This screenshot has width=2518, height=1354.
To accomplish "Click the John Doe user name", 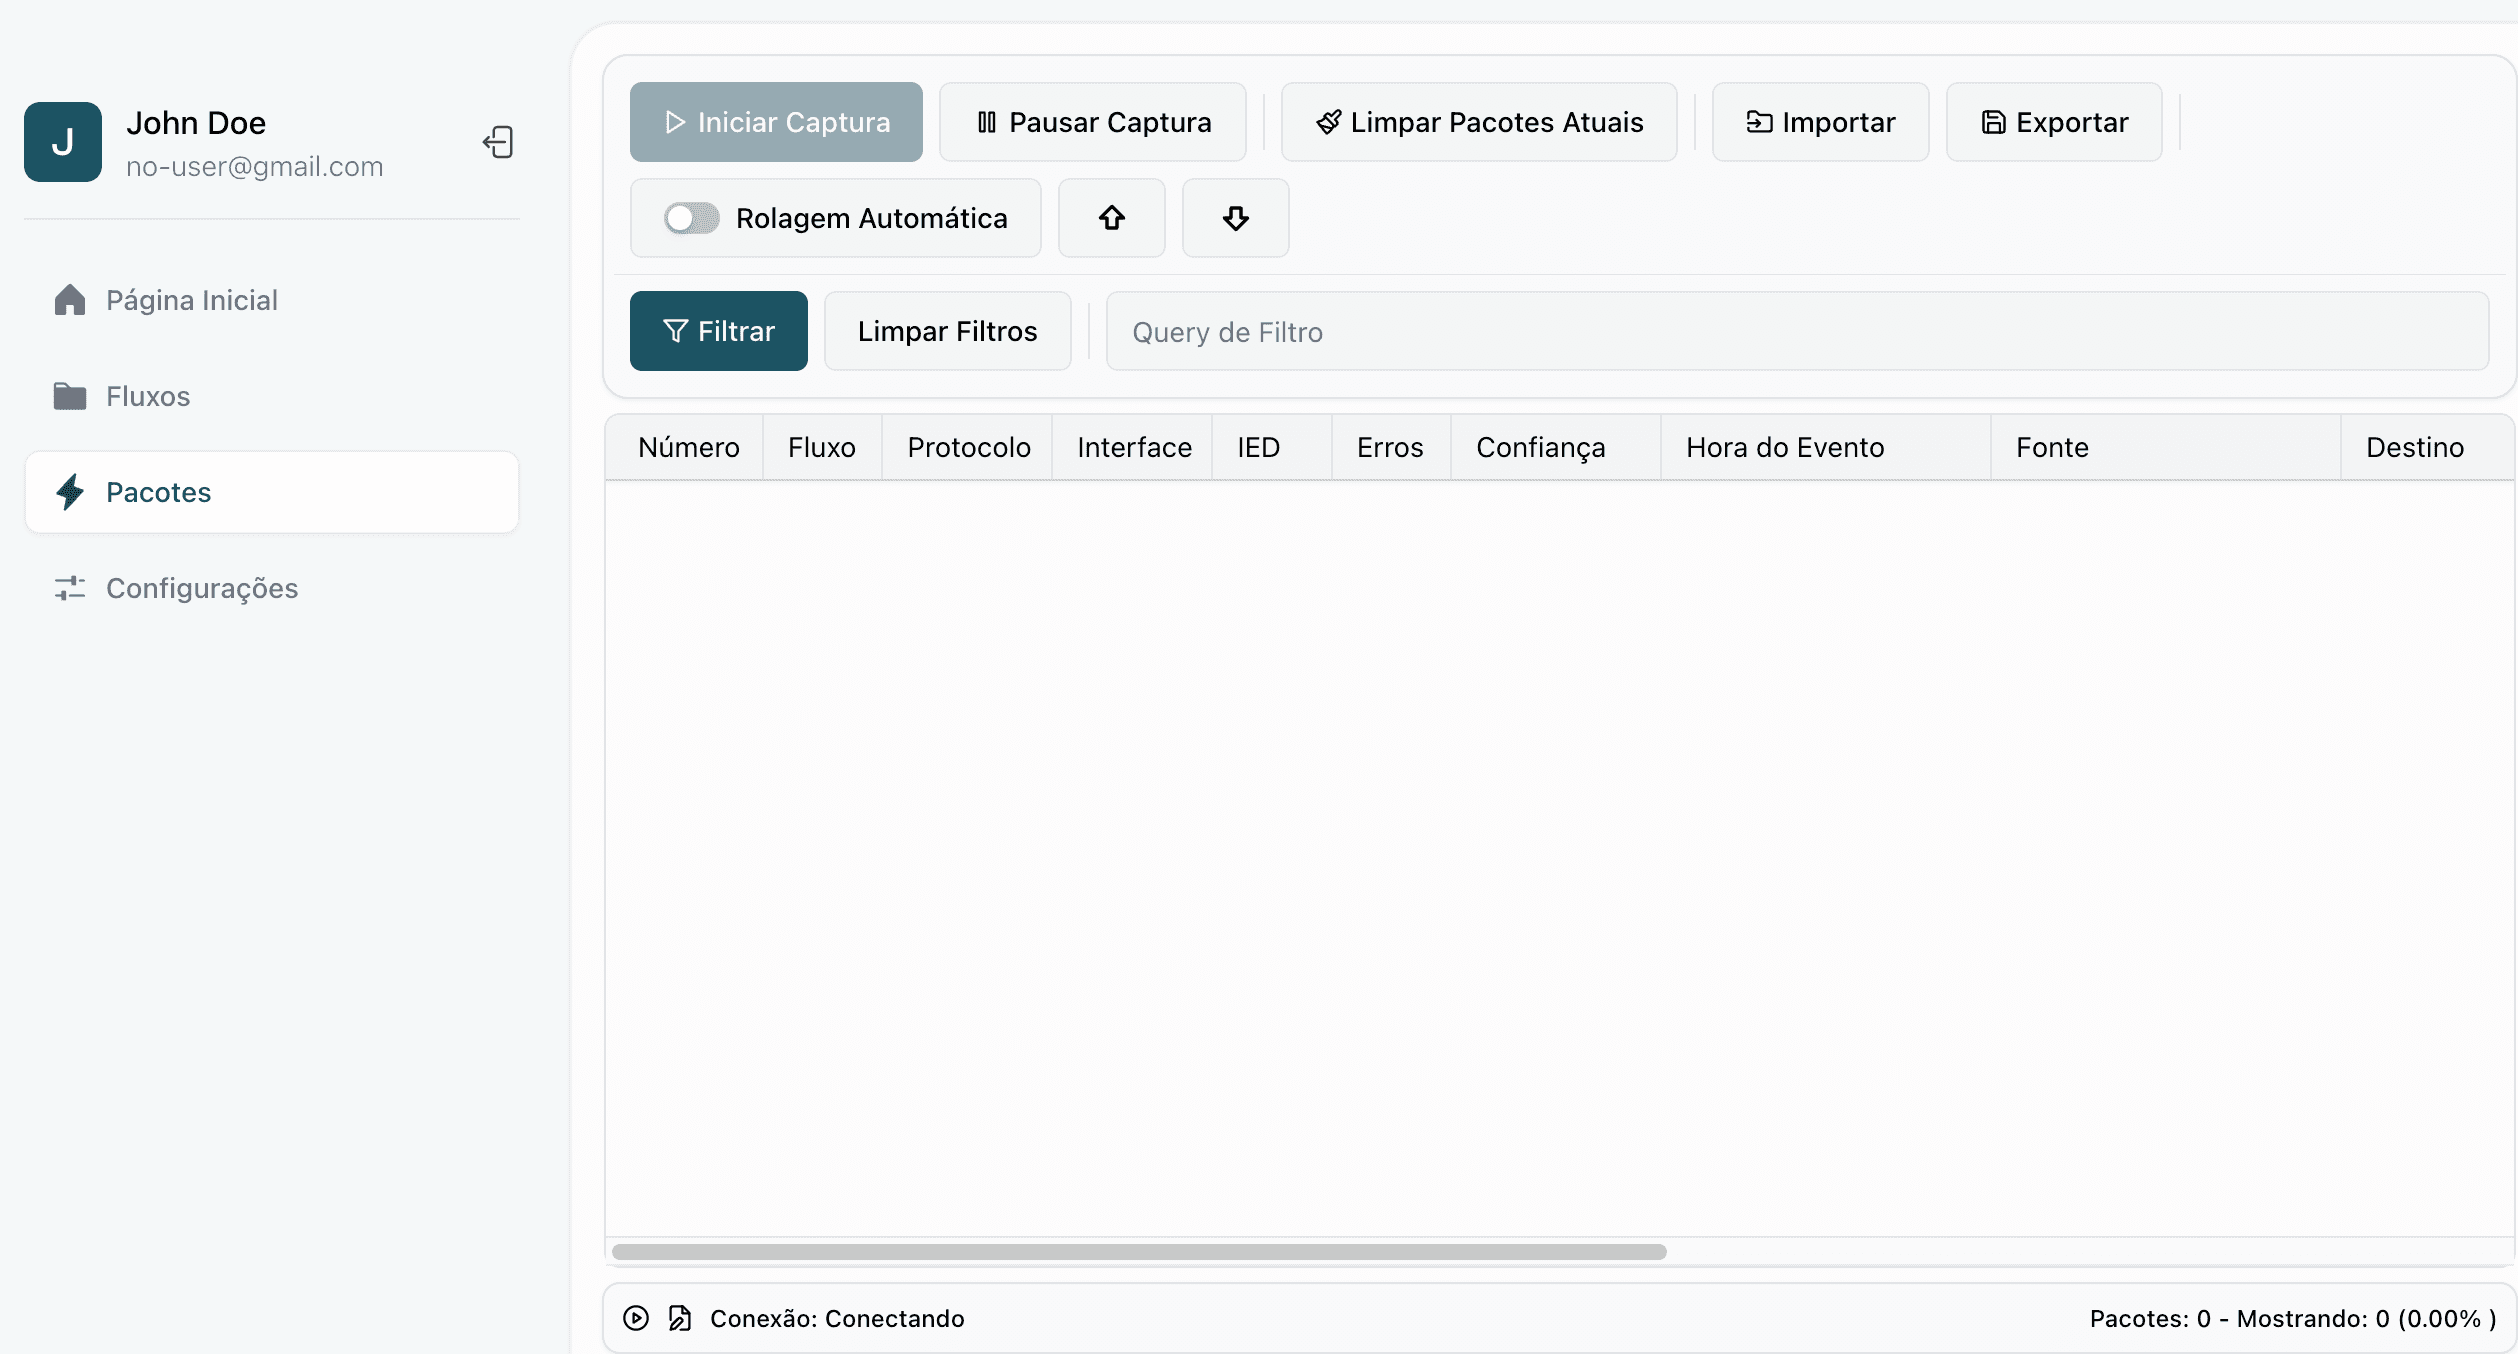I will 196,123.
